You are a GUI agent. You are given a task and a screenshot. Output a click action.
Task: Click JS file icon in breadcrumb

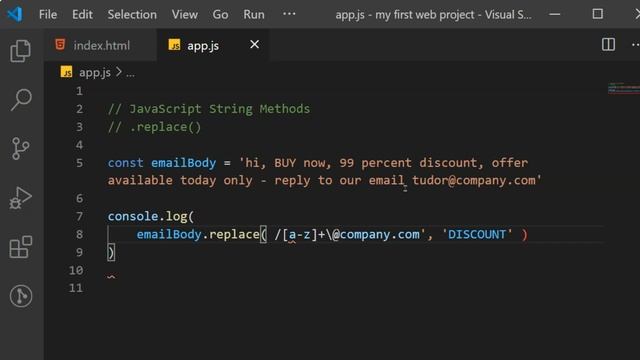67,72
